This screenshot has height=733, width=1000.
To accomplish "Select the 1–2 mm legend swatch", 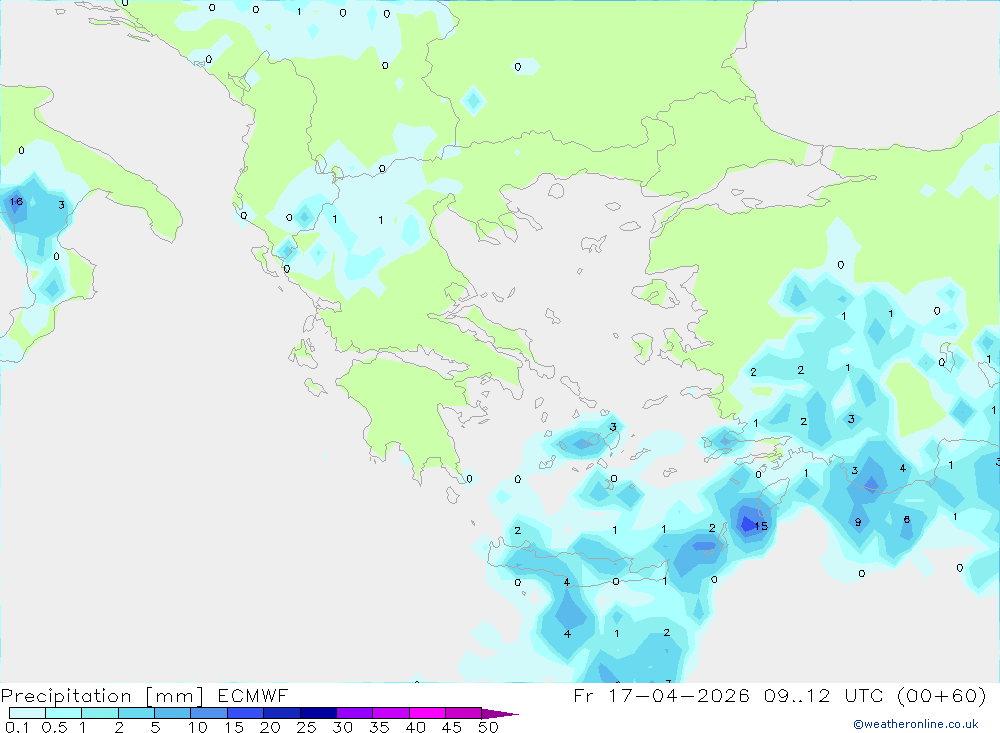I will pos(99,713).
